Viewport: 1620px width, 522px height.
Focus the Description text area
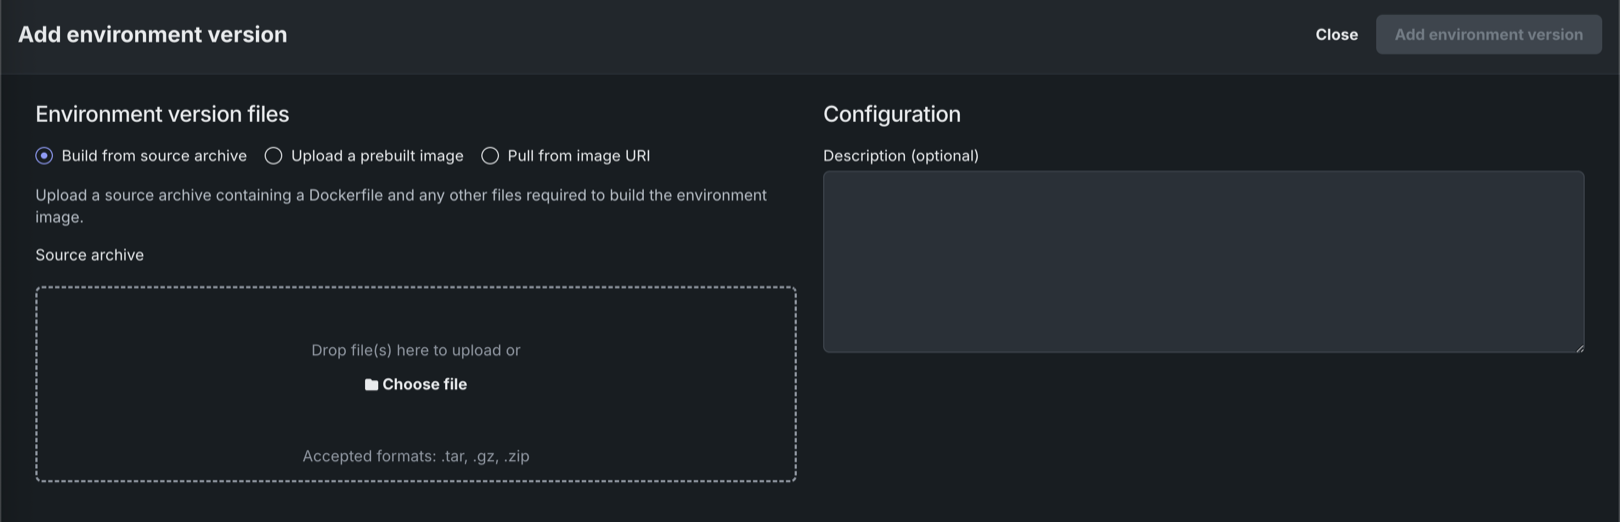1203,261
